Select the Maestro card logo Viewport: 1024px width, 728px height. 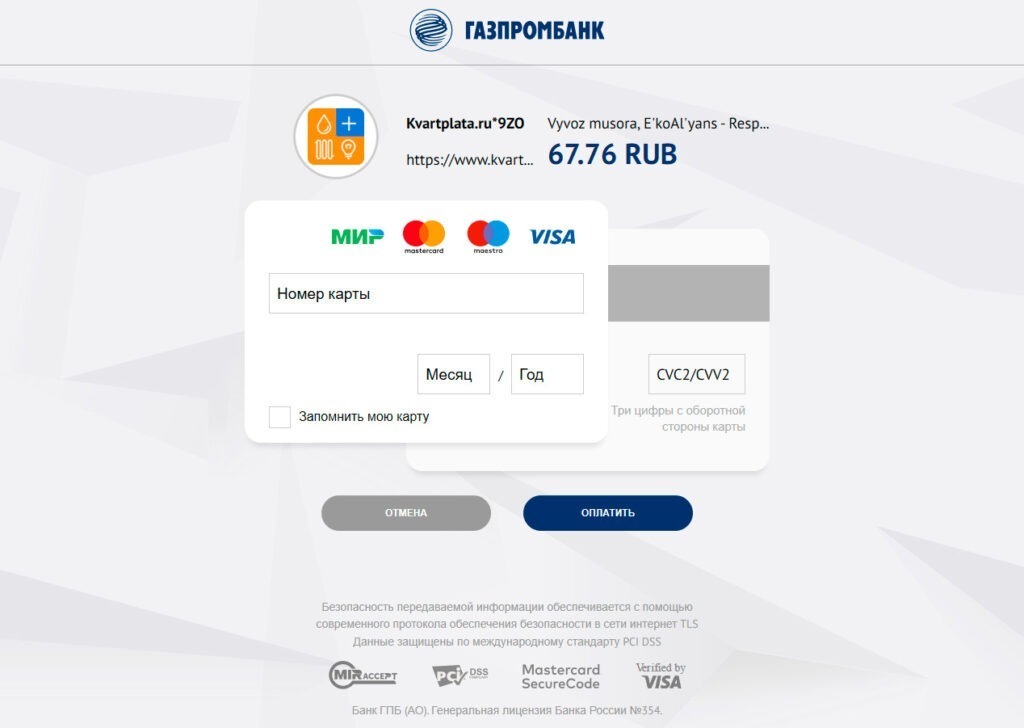pyautogui.click(x=488, y=236)
